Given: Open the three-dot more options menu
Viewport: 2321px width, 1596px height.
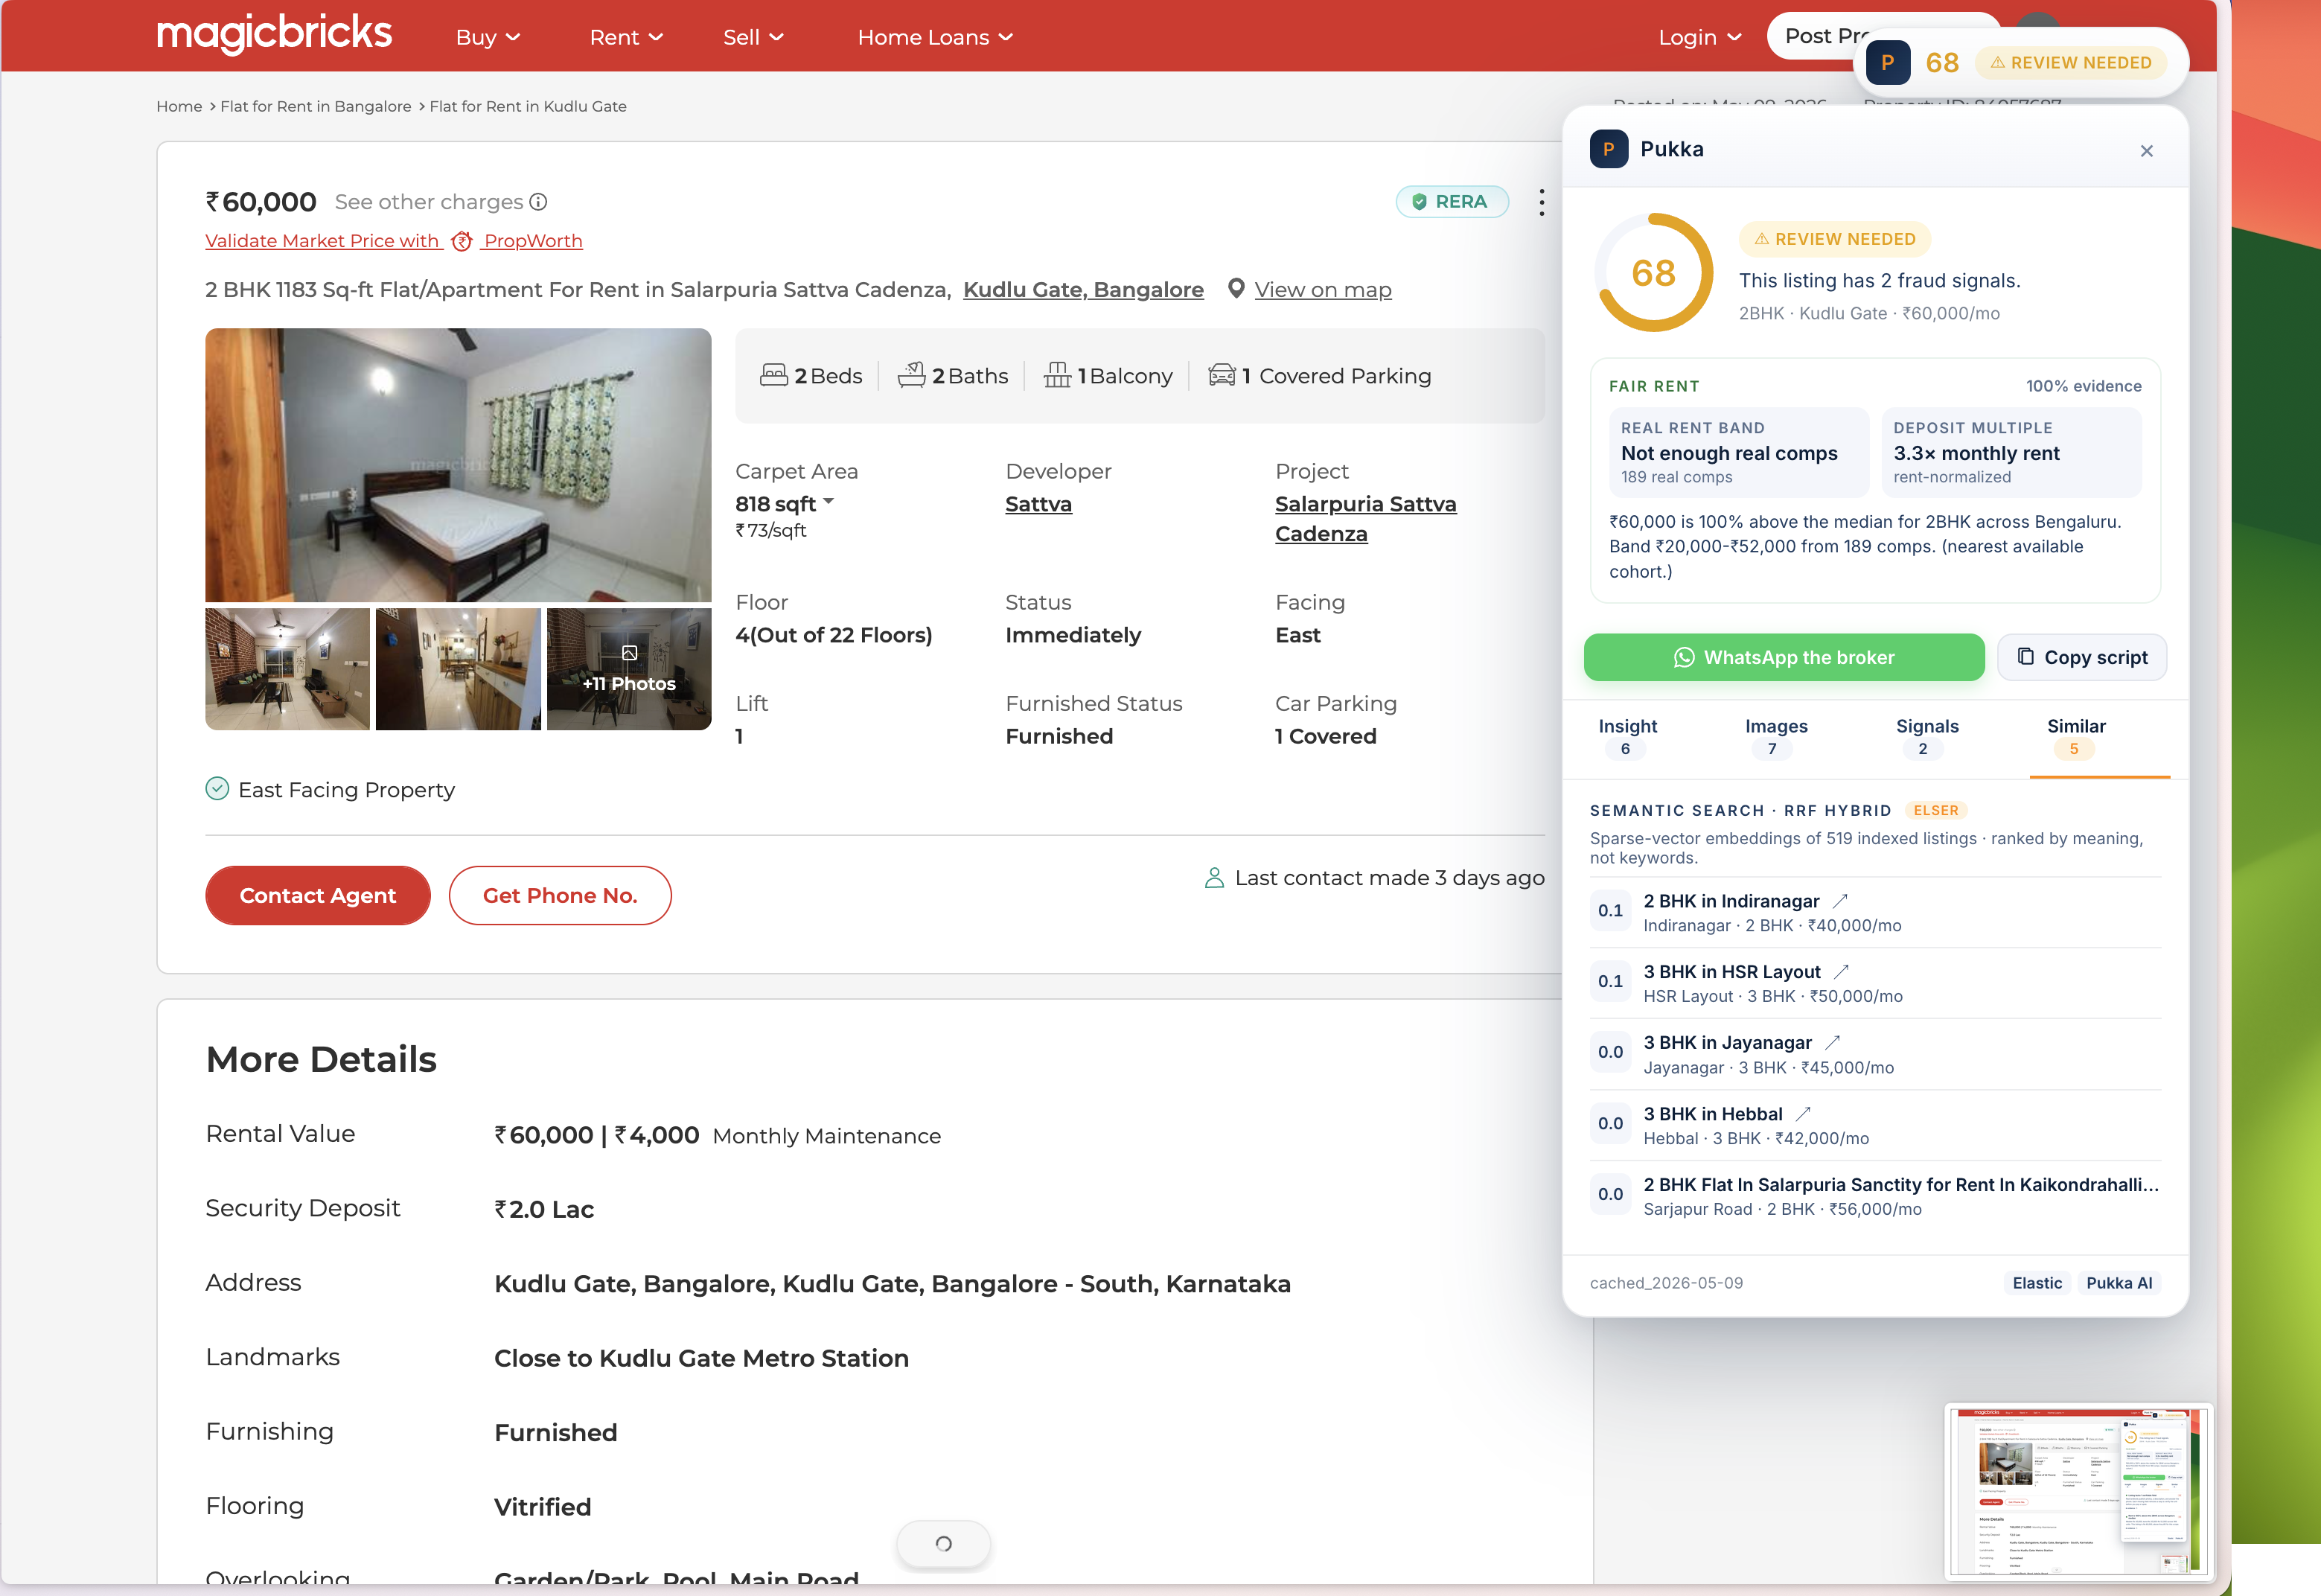Looking at the screenshot, I should tap(1541, 202).
